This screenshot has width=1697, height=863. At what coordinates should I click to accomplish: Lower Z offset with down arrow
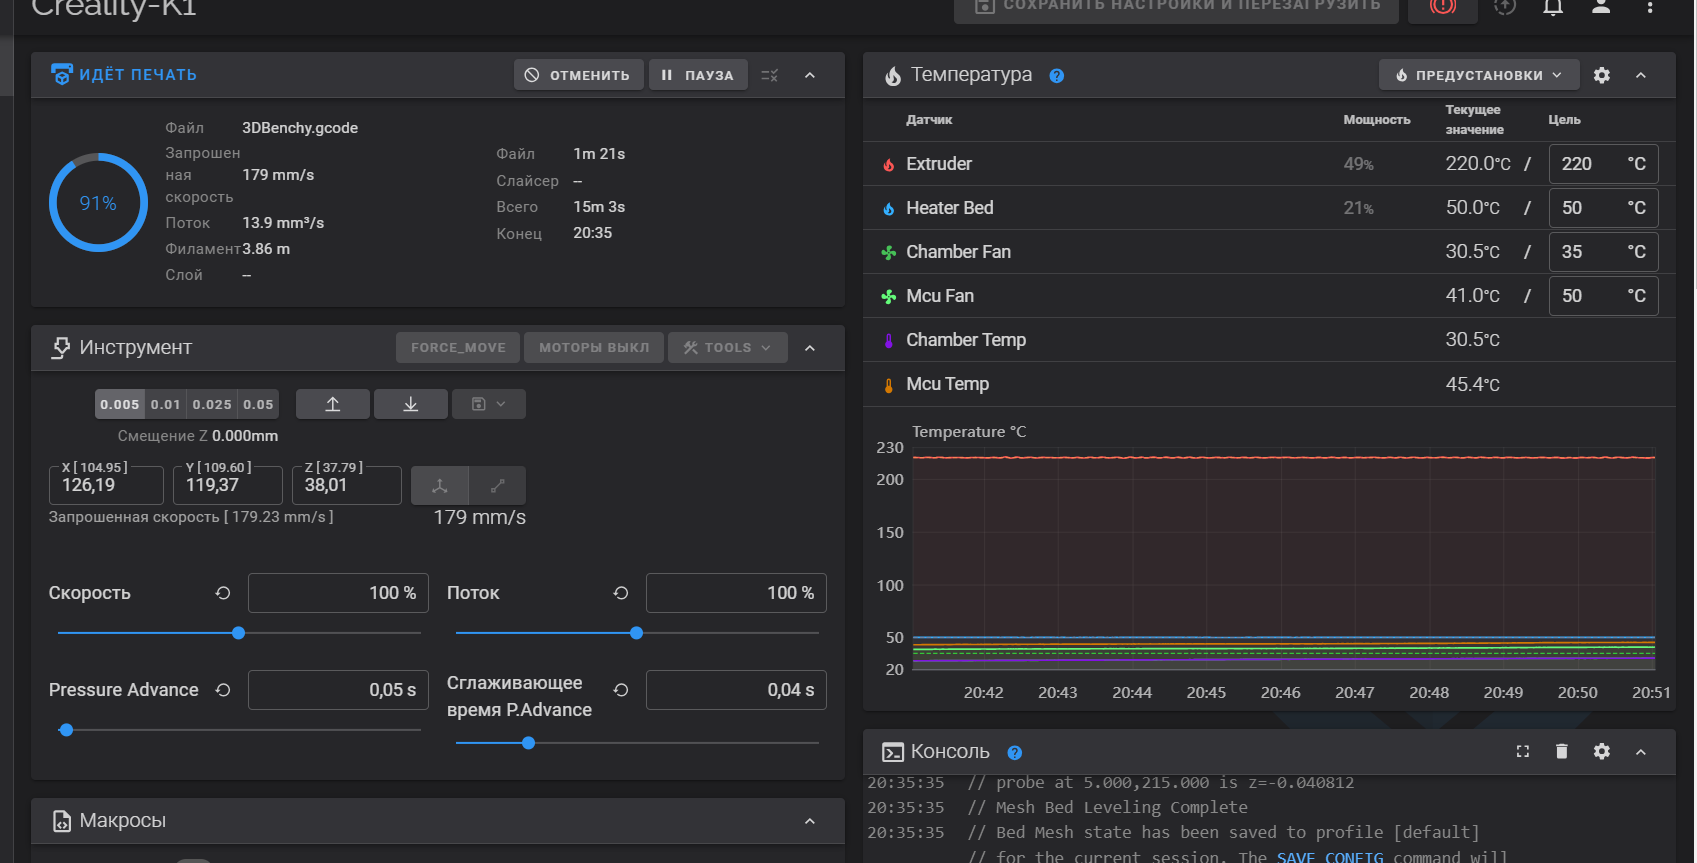click(411, 404)
